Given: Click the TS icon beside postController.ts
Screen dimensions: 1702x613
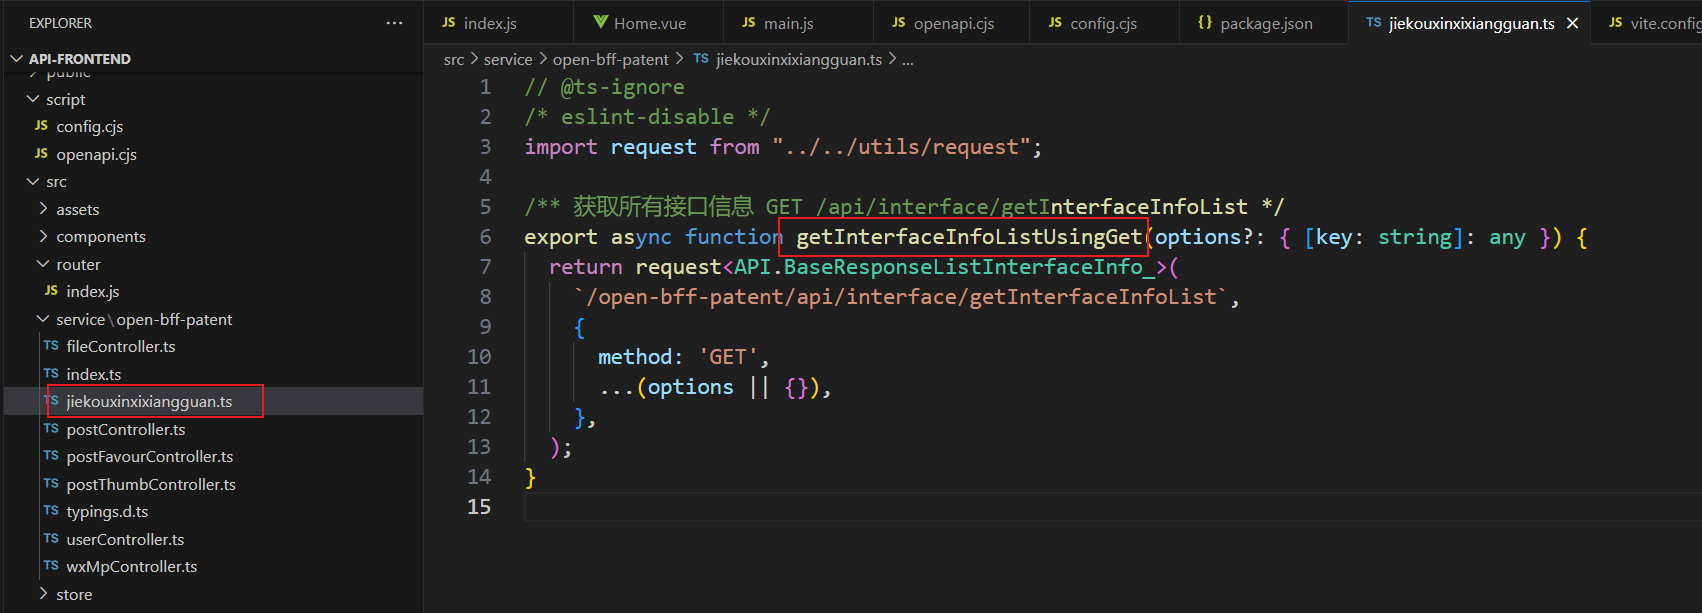Looking at the screenshot, I should (51, 429).
